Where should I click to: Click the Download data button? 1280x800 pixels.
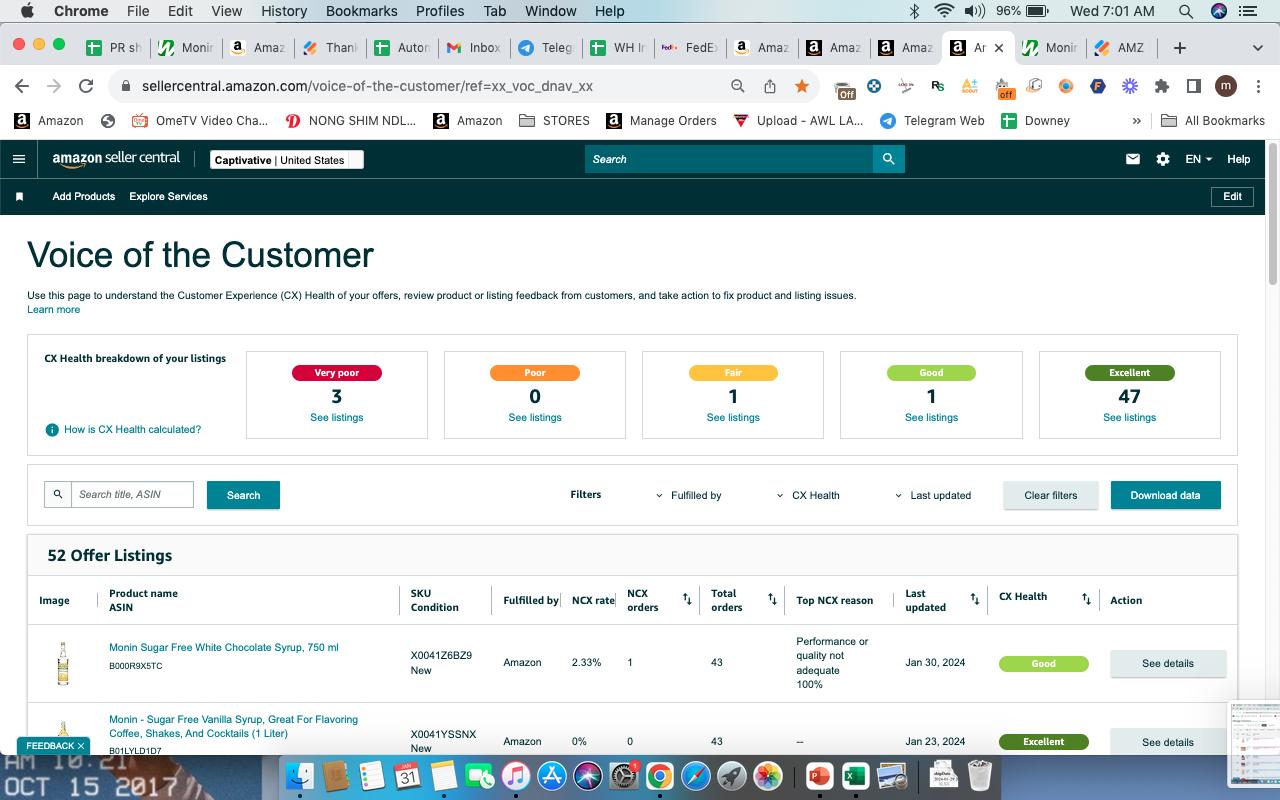[1165, 495]
